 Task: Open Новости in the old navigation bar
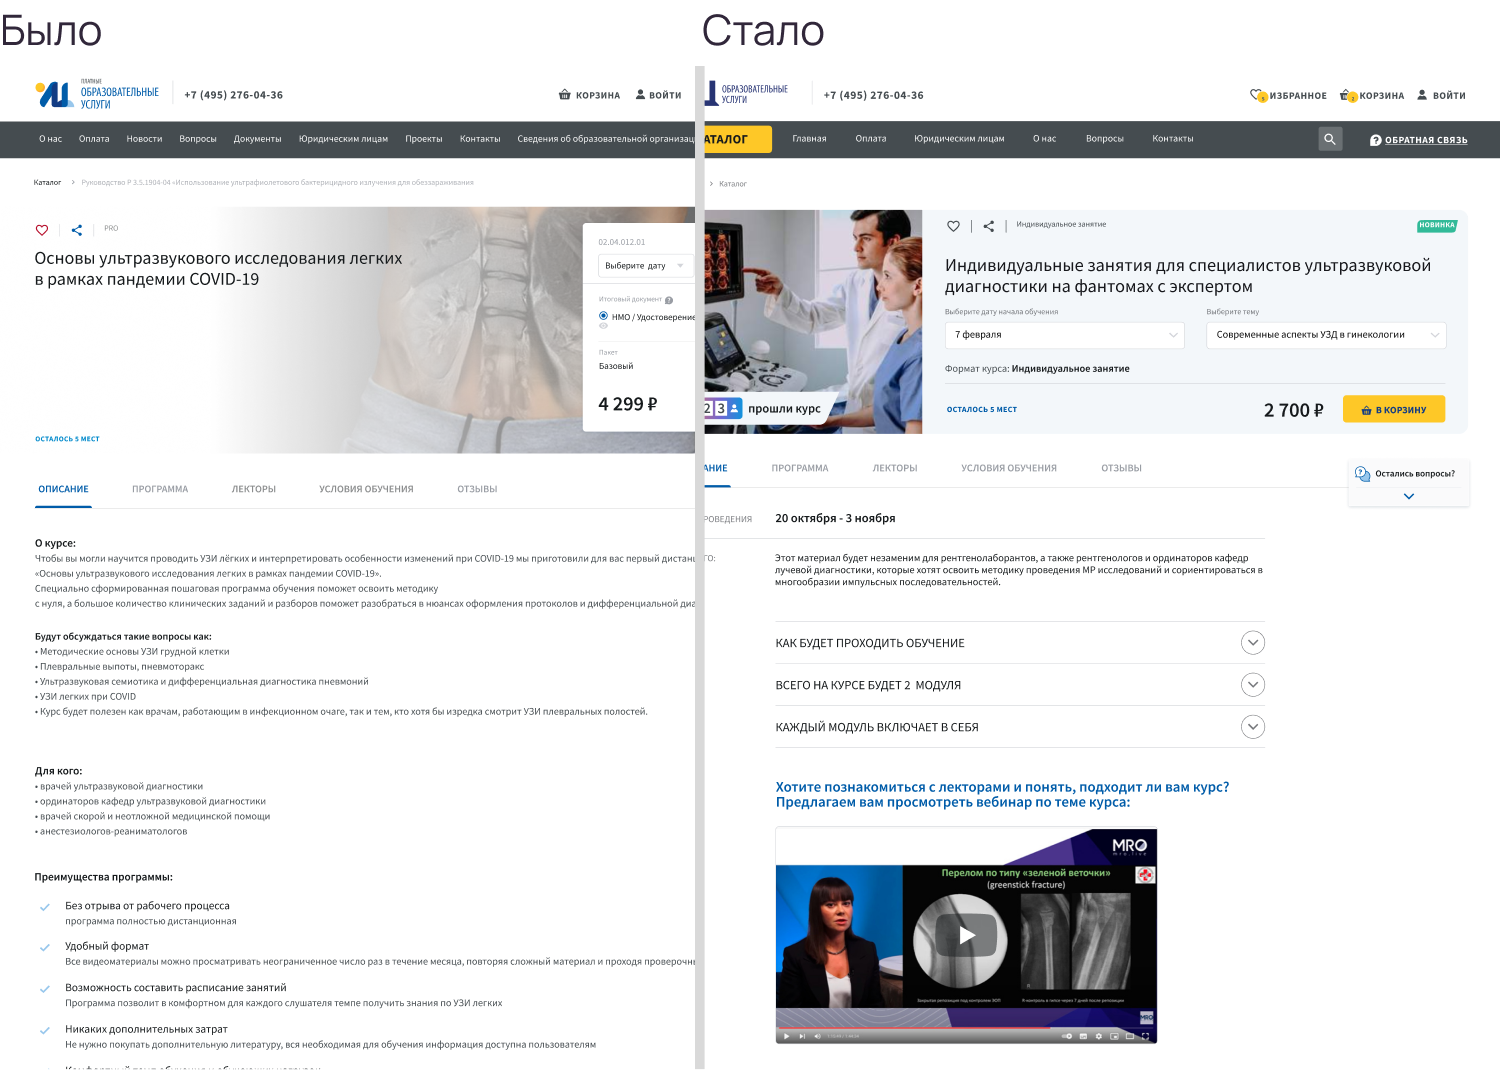(144, 139)
